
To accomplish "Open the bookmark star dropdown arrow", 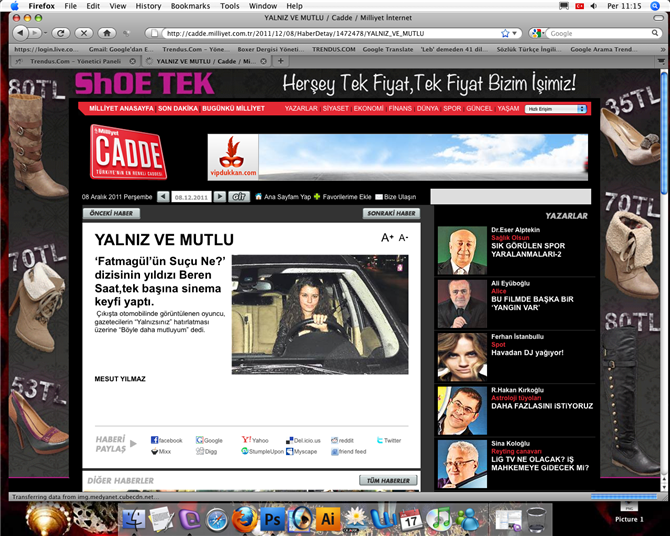I will (x=514, y=33).
